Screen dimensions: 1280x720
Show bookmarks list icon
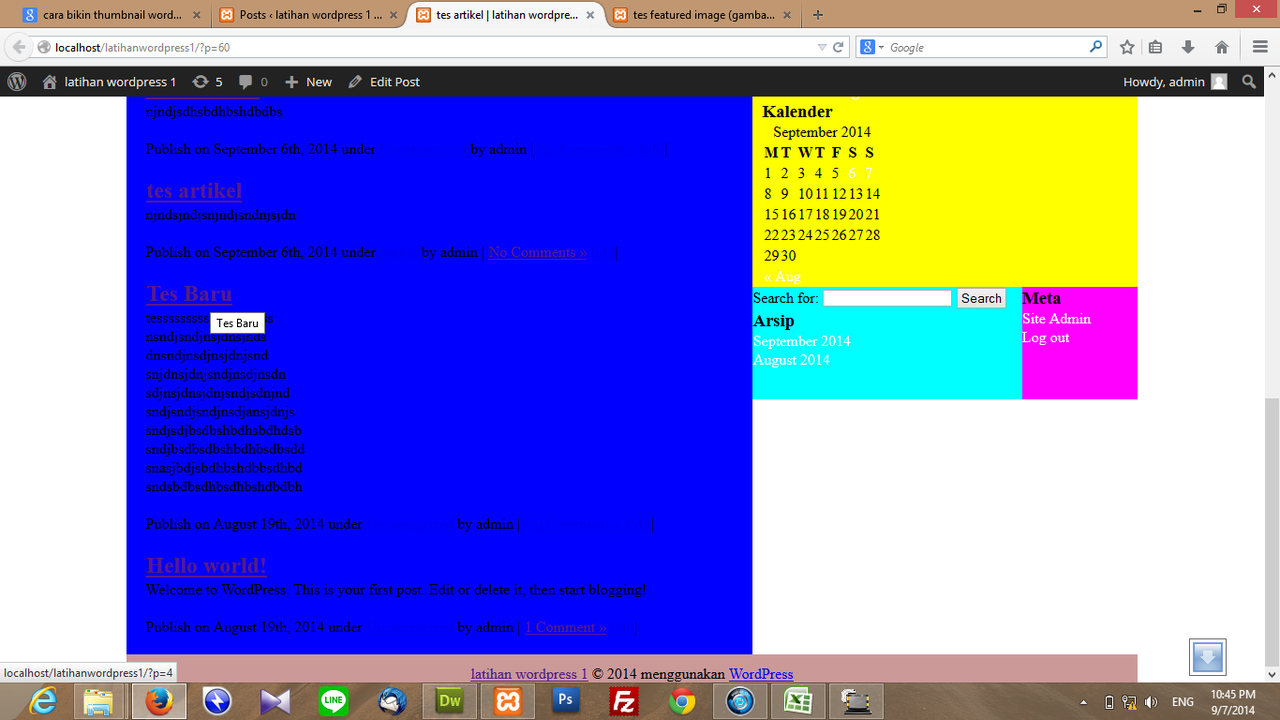[1156, 47]
